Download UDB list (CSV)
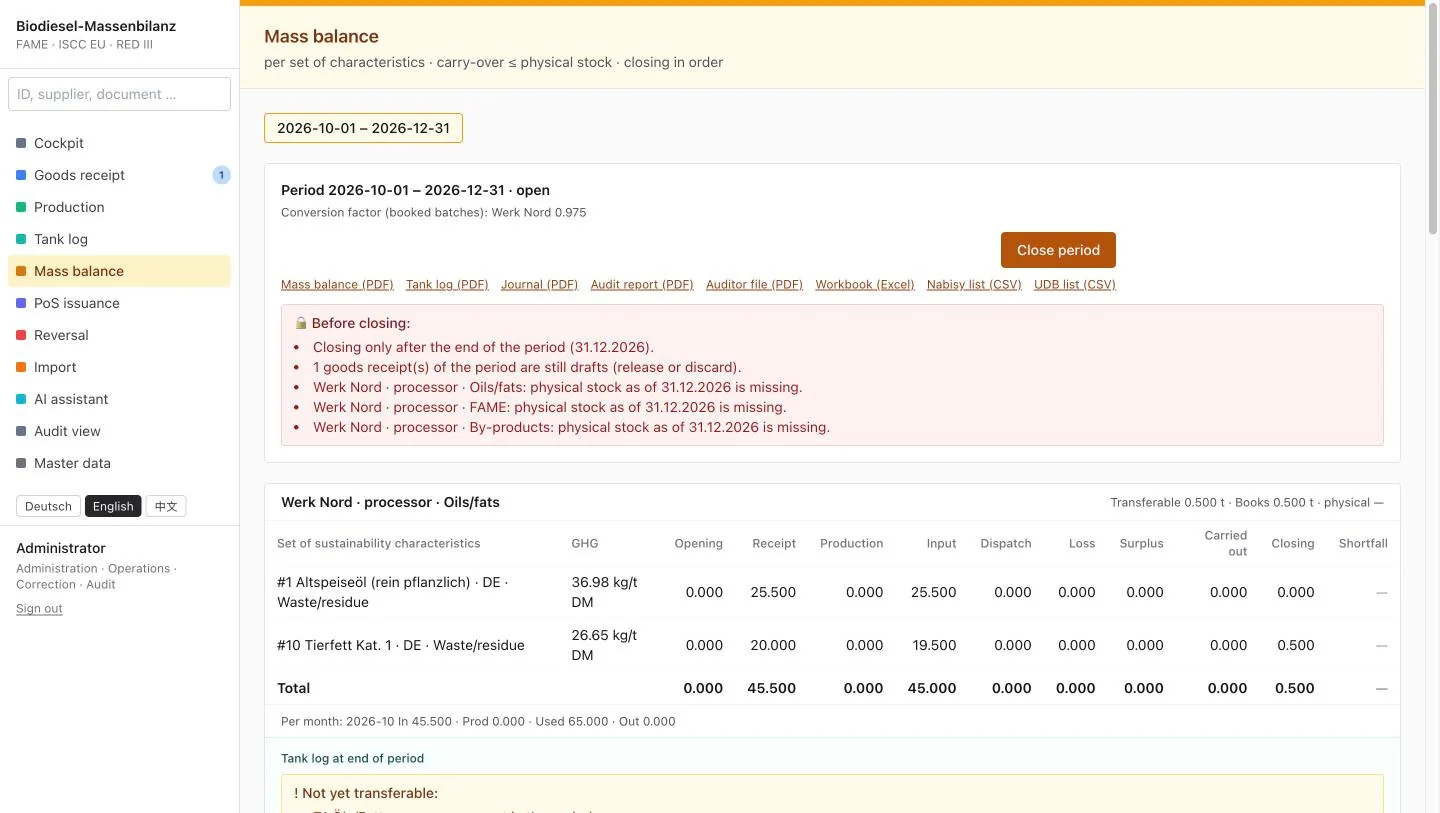 (1075, 284)
